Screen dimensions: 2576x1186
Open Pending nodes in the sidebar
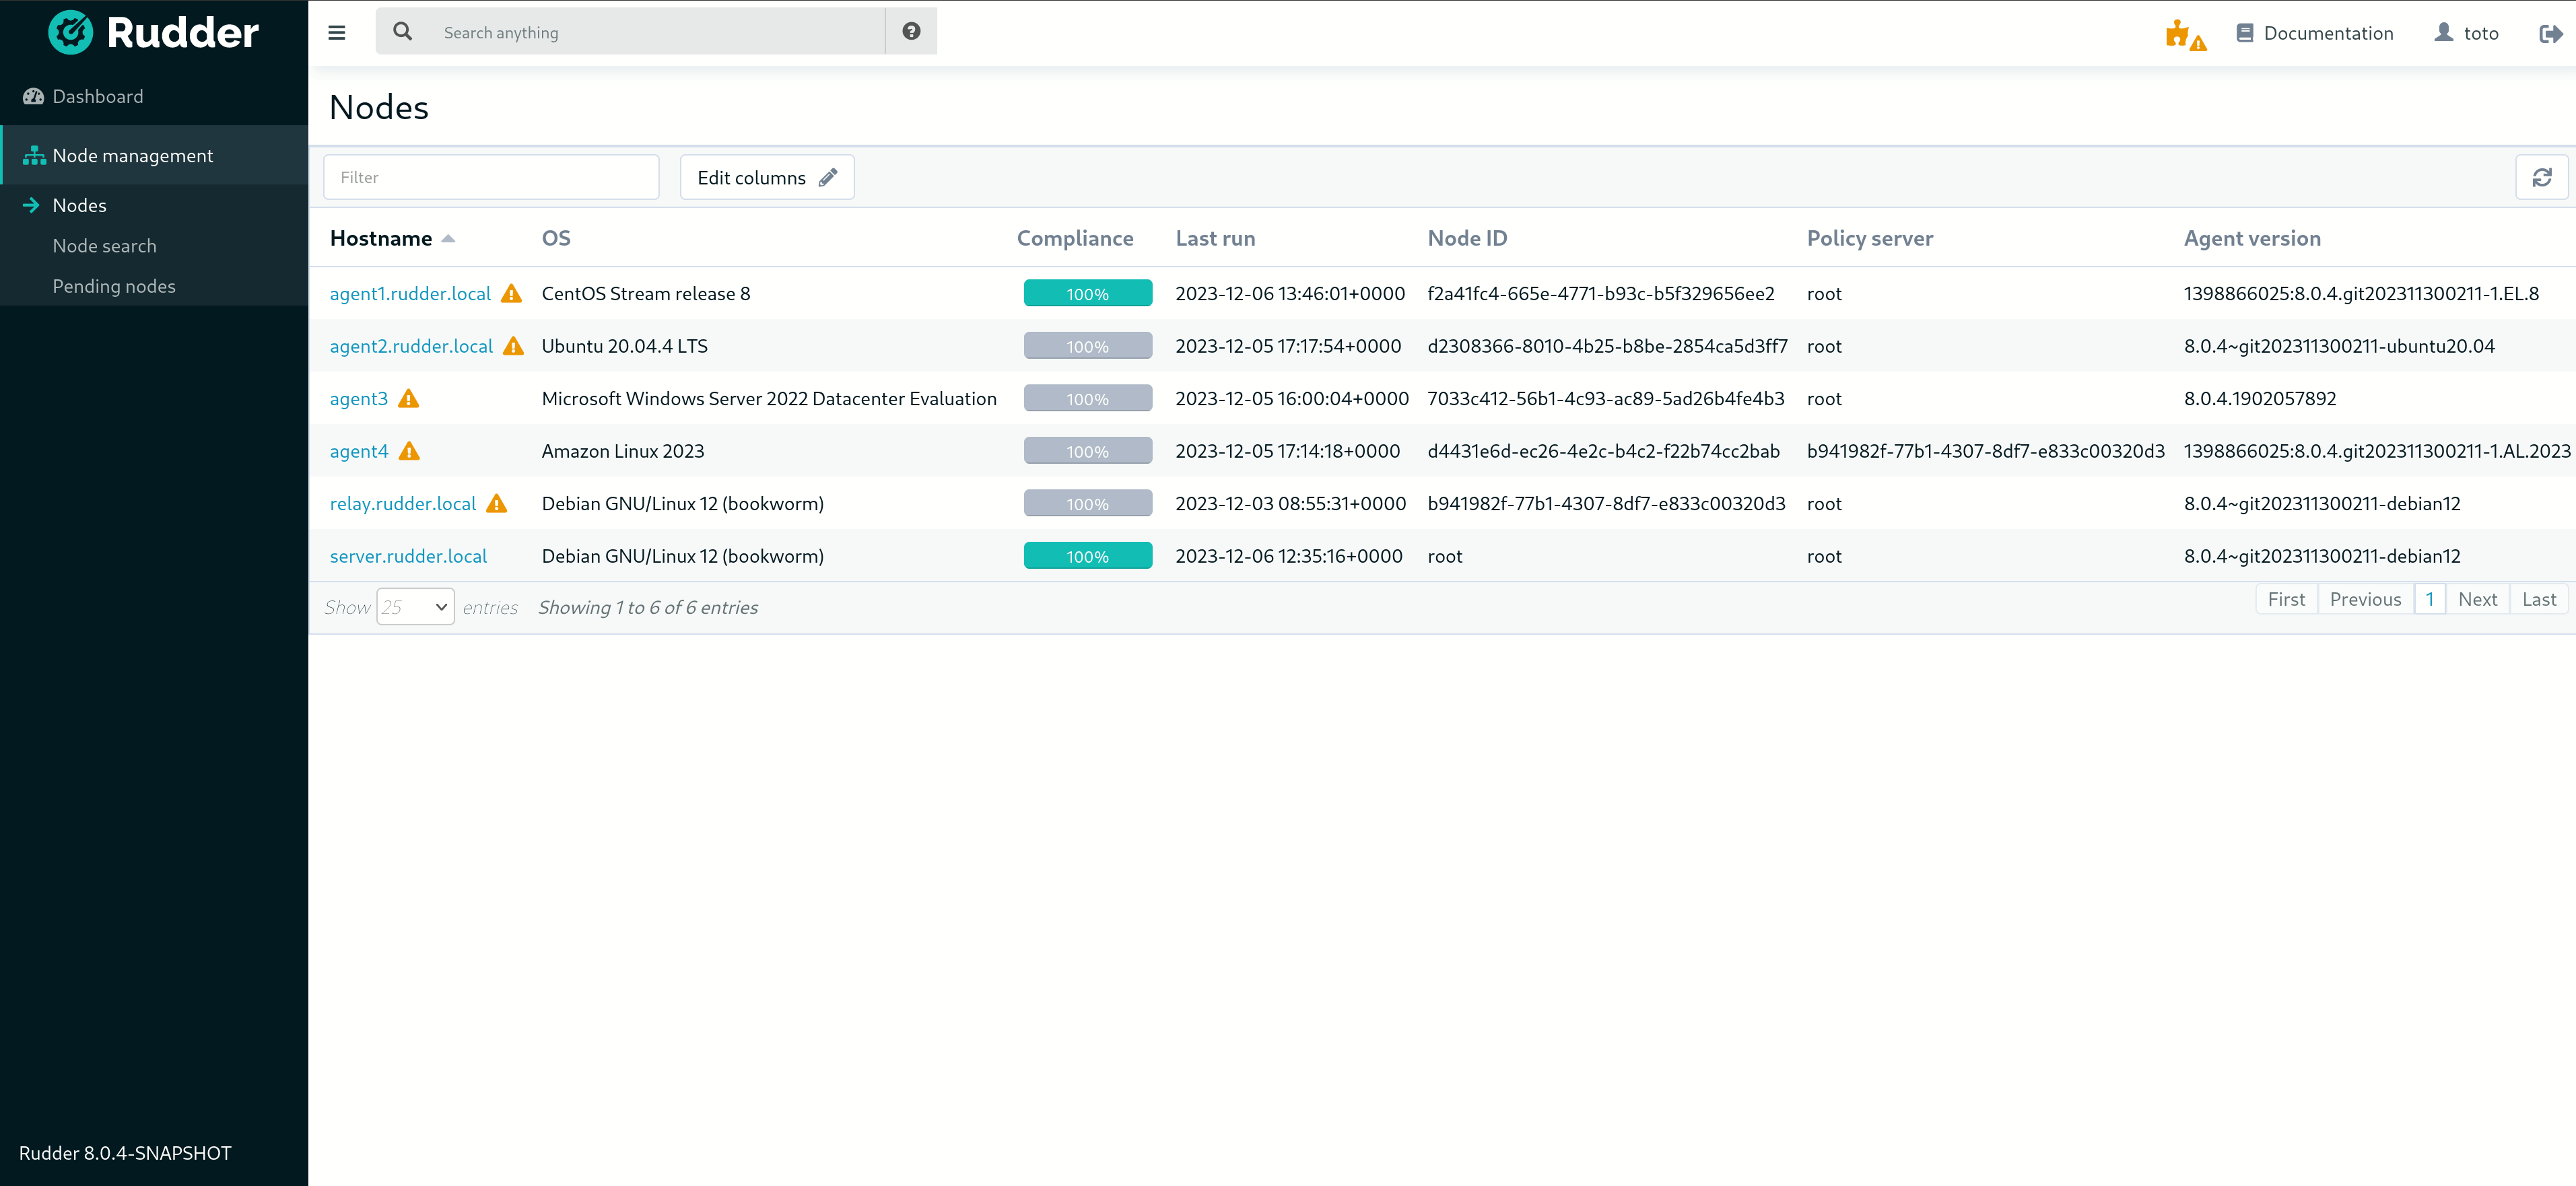pyautogui.click(x=114, y=286)
